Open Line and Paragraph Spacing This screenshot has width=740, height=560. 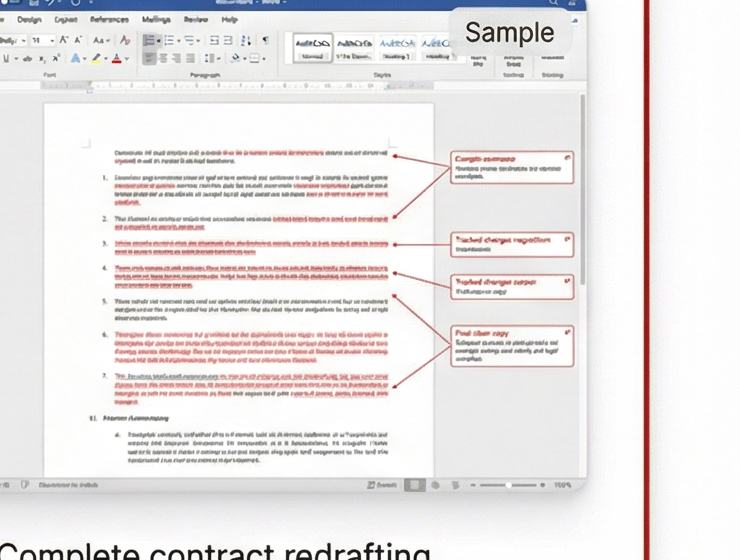pyautogui.click(x=210, y=58)
